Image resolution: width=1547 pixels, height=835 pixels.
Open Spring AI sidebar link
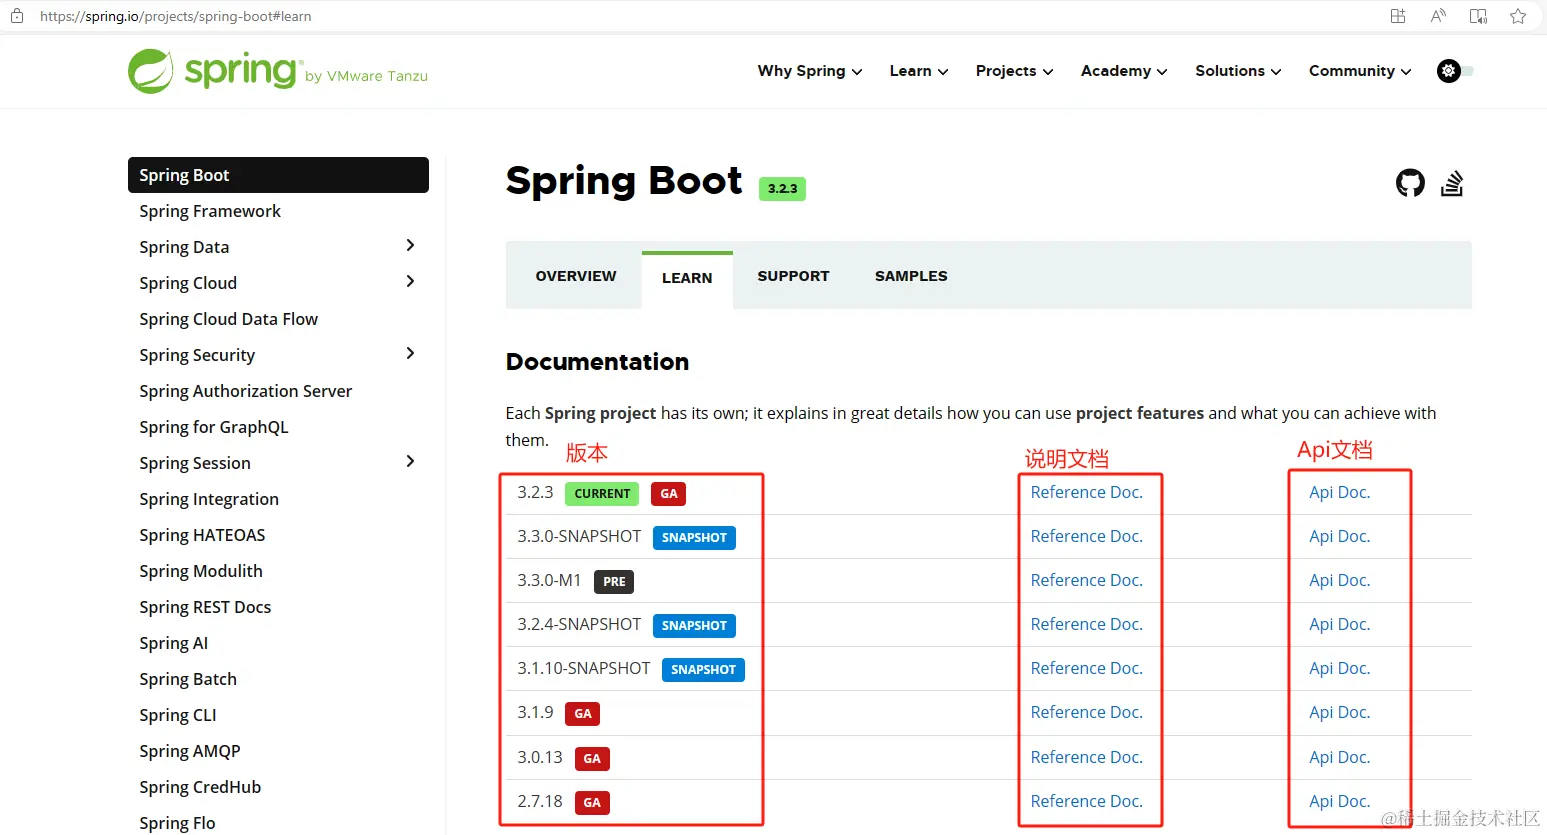[x=174, y=643]
